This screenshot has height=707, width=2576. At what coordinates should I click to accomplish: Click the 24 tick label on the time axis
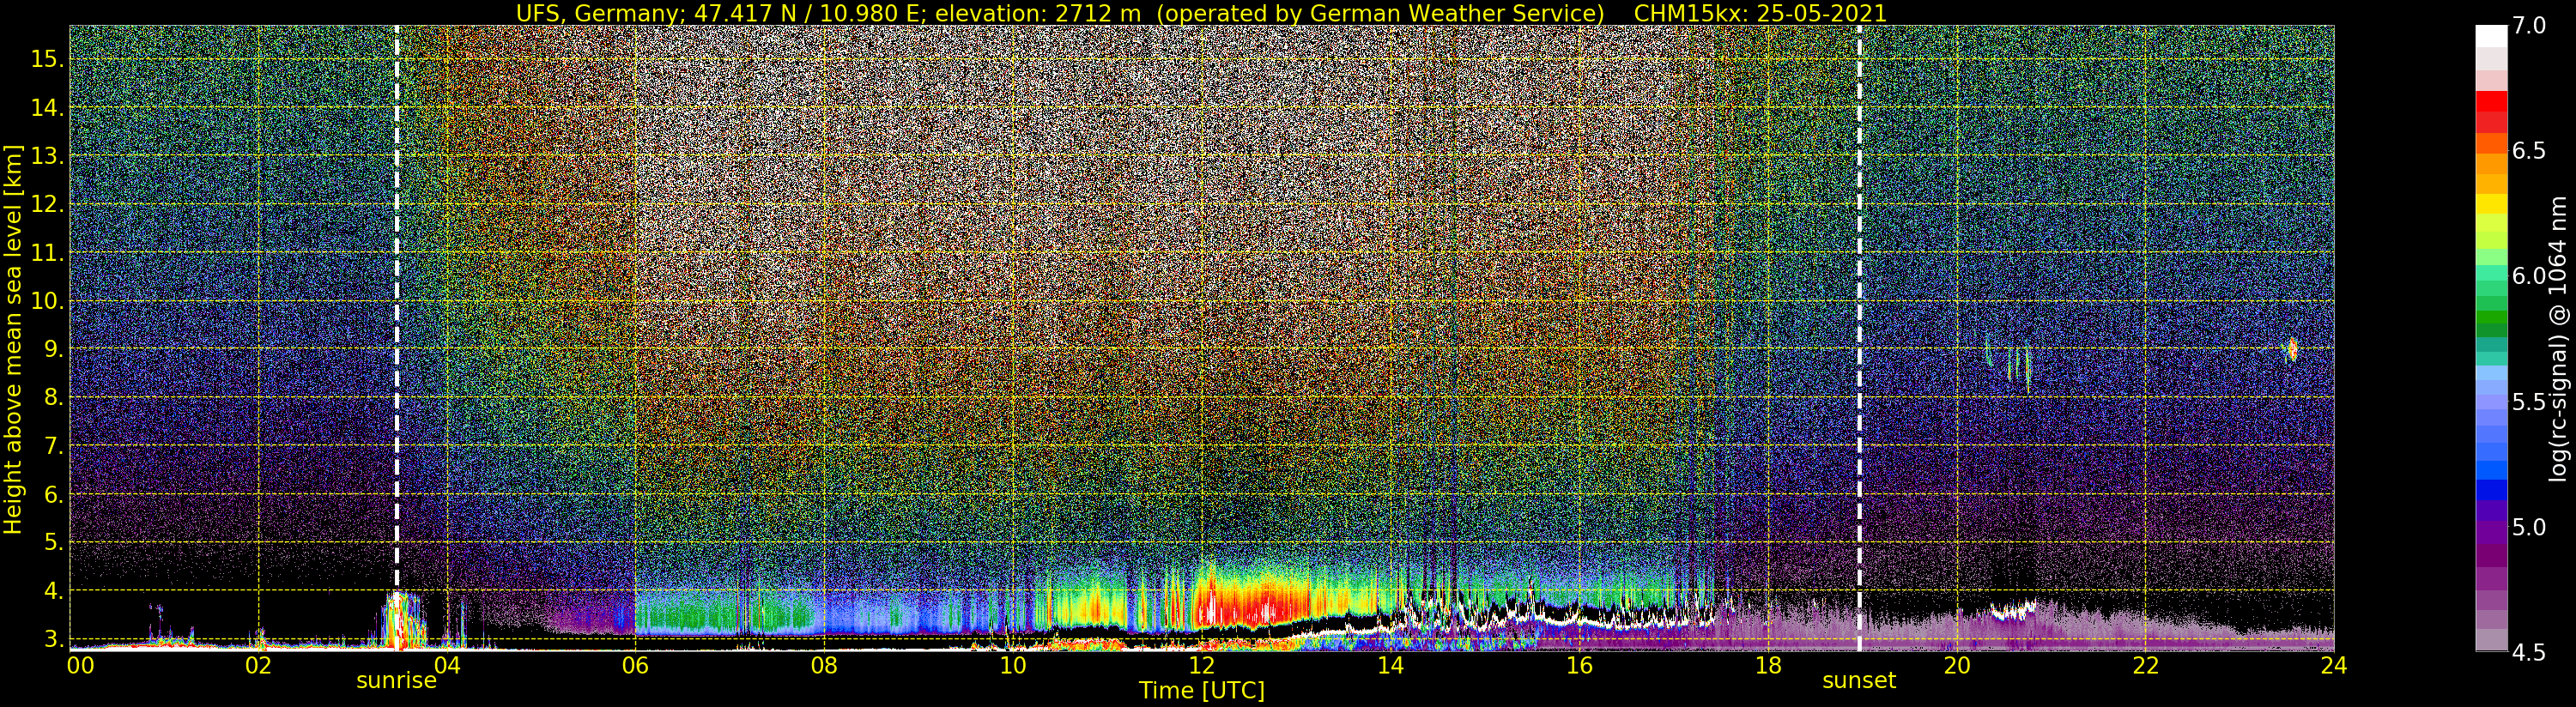(x=2333, y=666)
